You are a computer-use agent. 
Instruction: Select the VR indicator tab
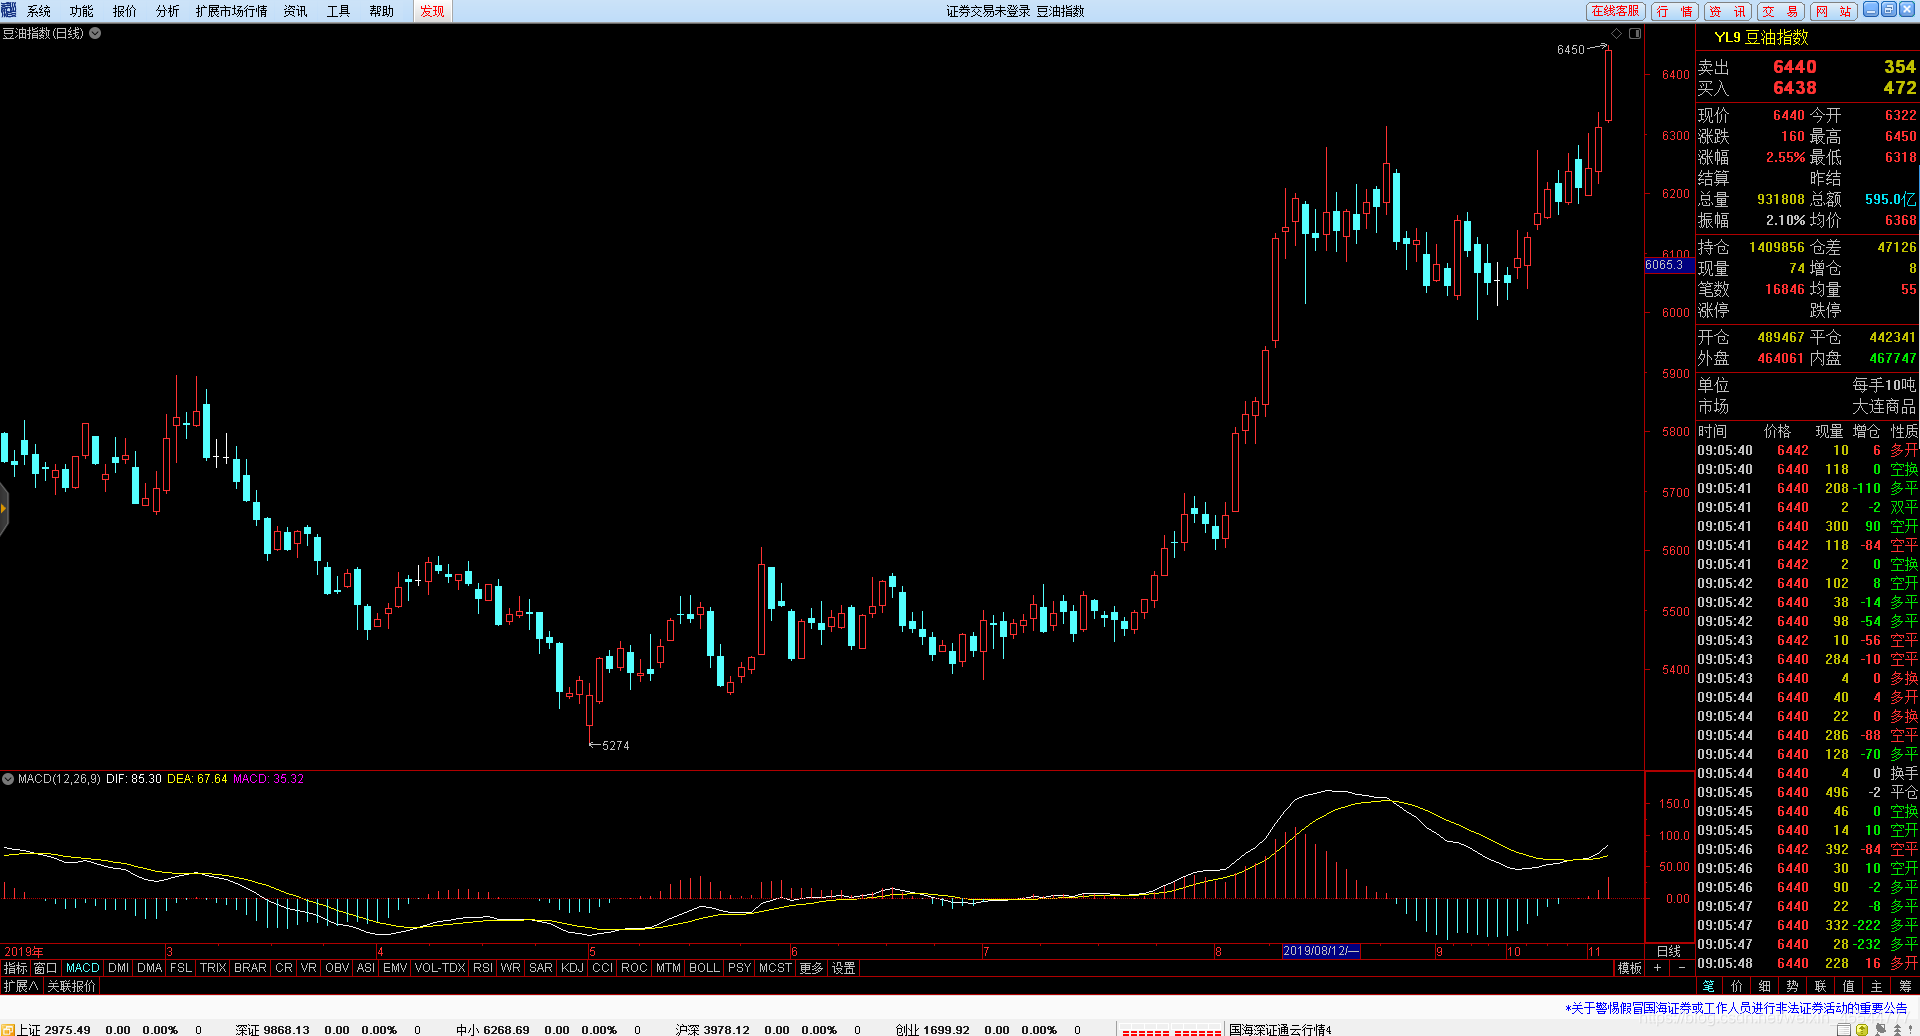[309, 968]
